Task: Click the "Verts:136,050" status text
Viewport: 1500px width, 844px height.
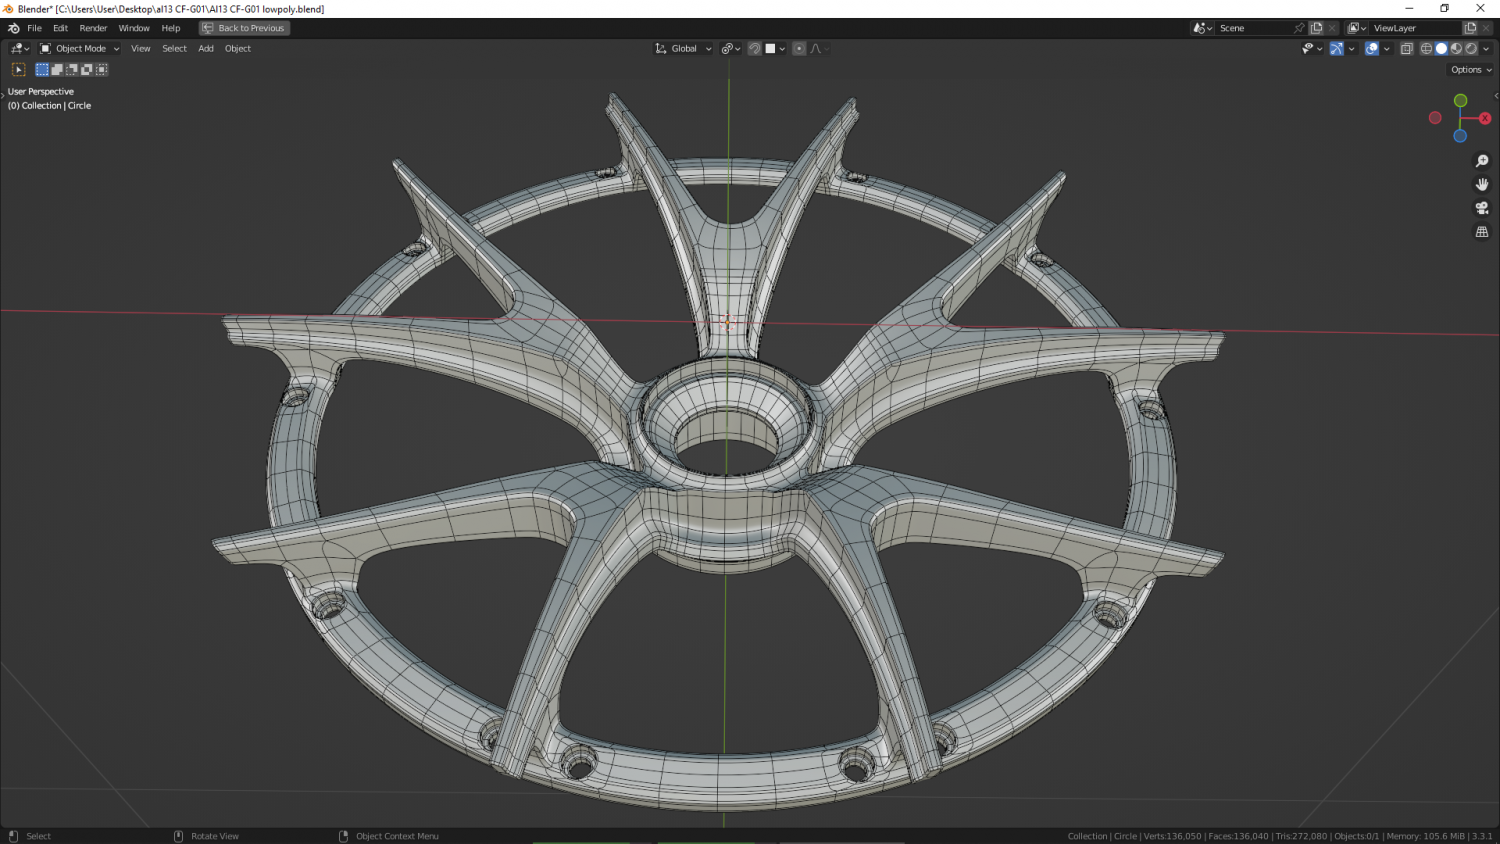Action: click(1172, 836)
